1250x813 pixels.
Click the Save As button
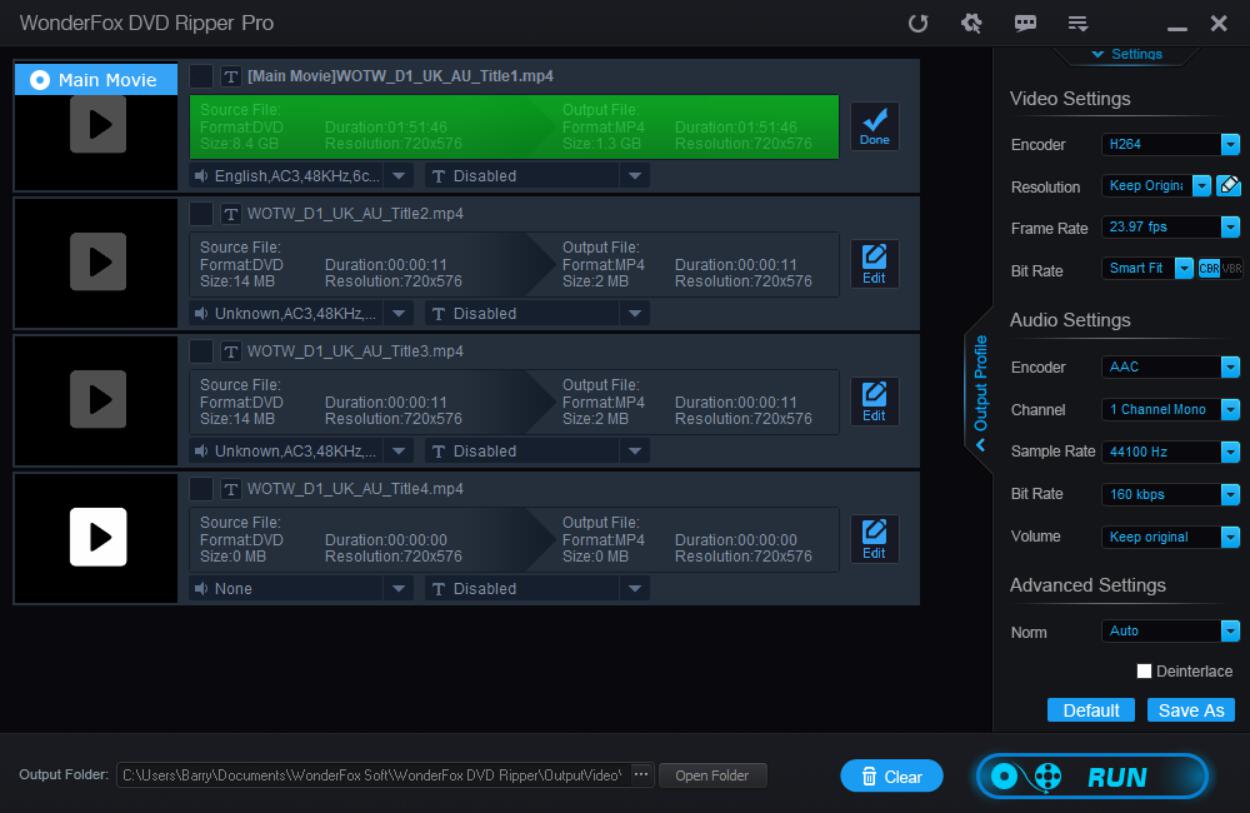click(x=1191, y=710)
